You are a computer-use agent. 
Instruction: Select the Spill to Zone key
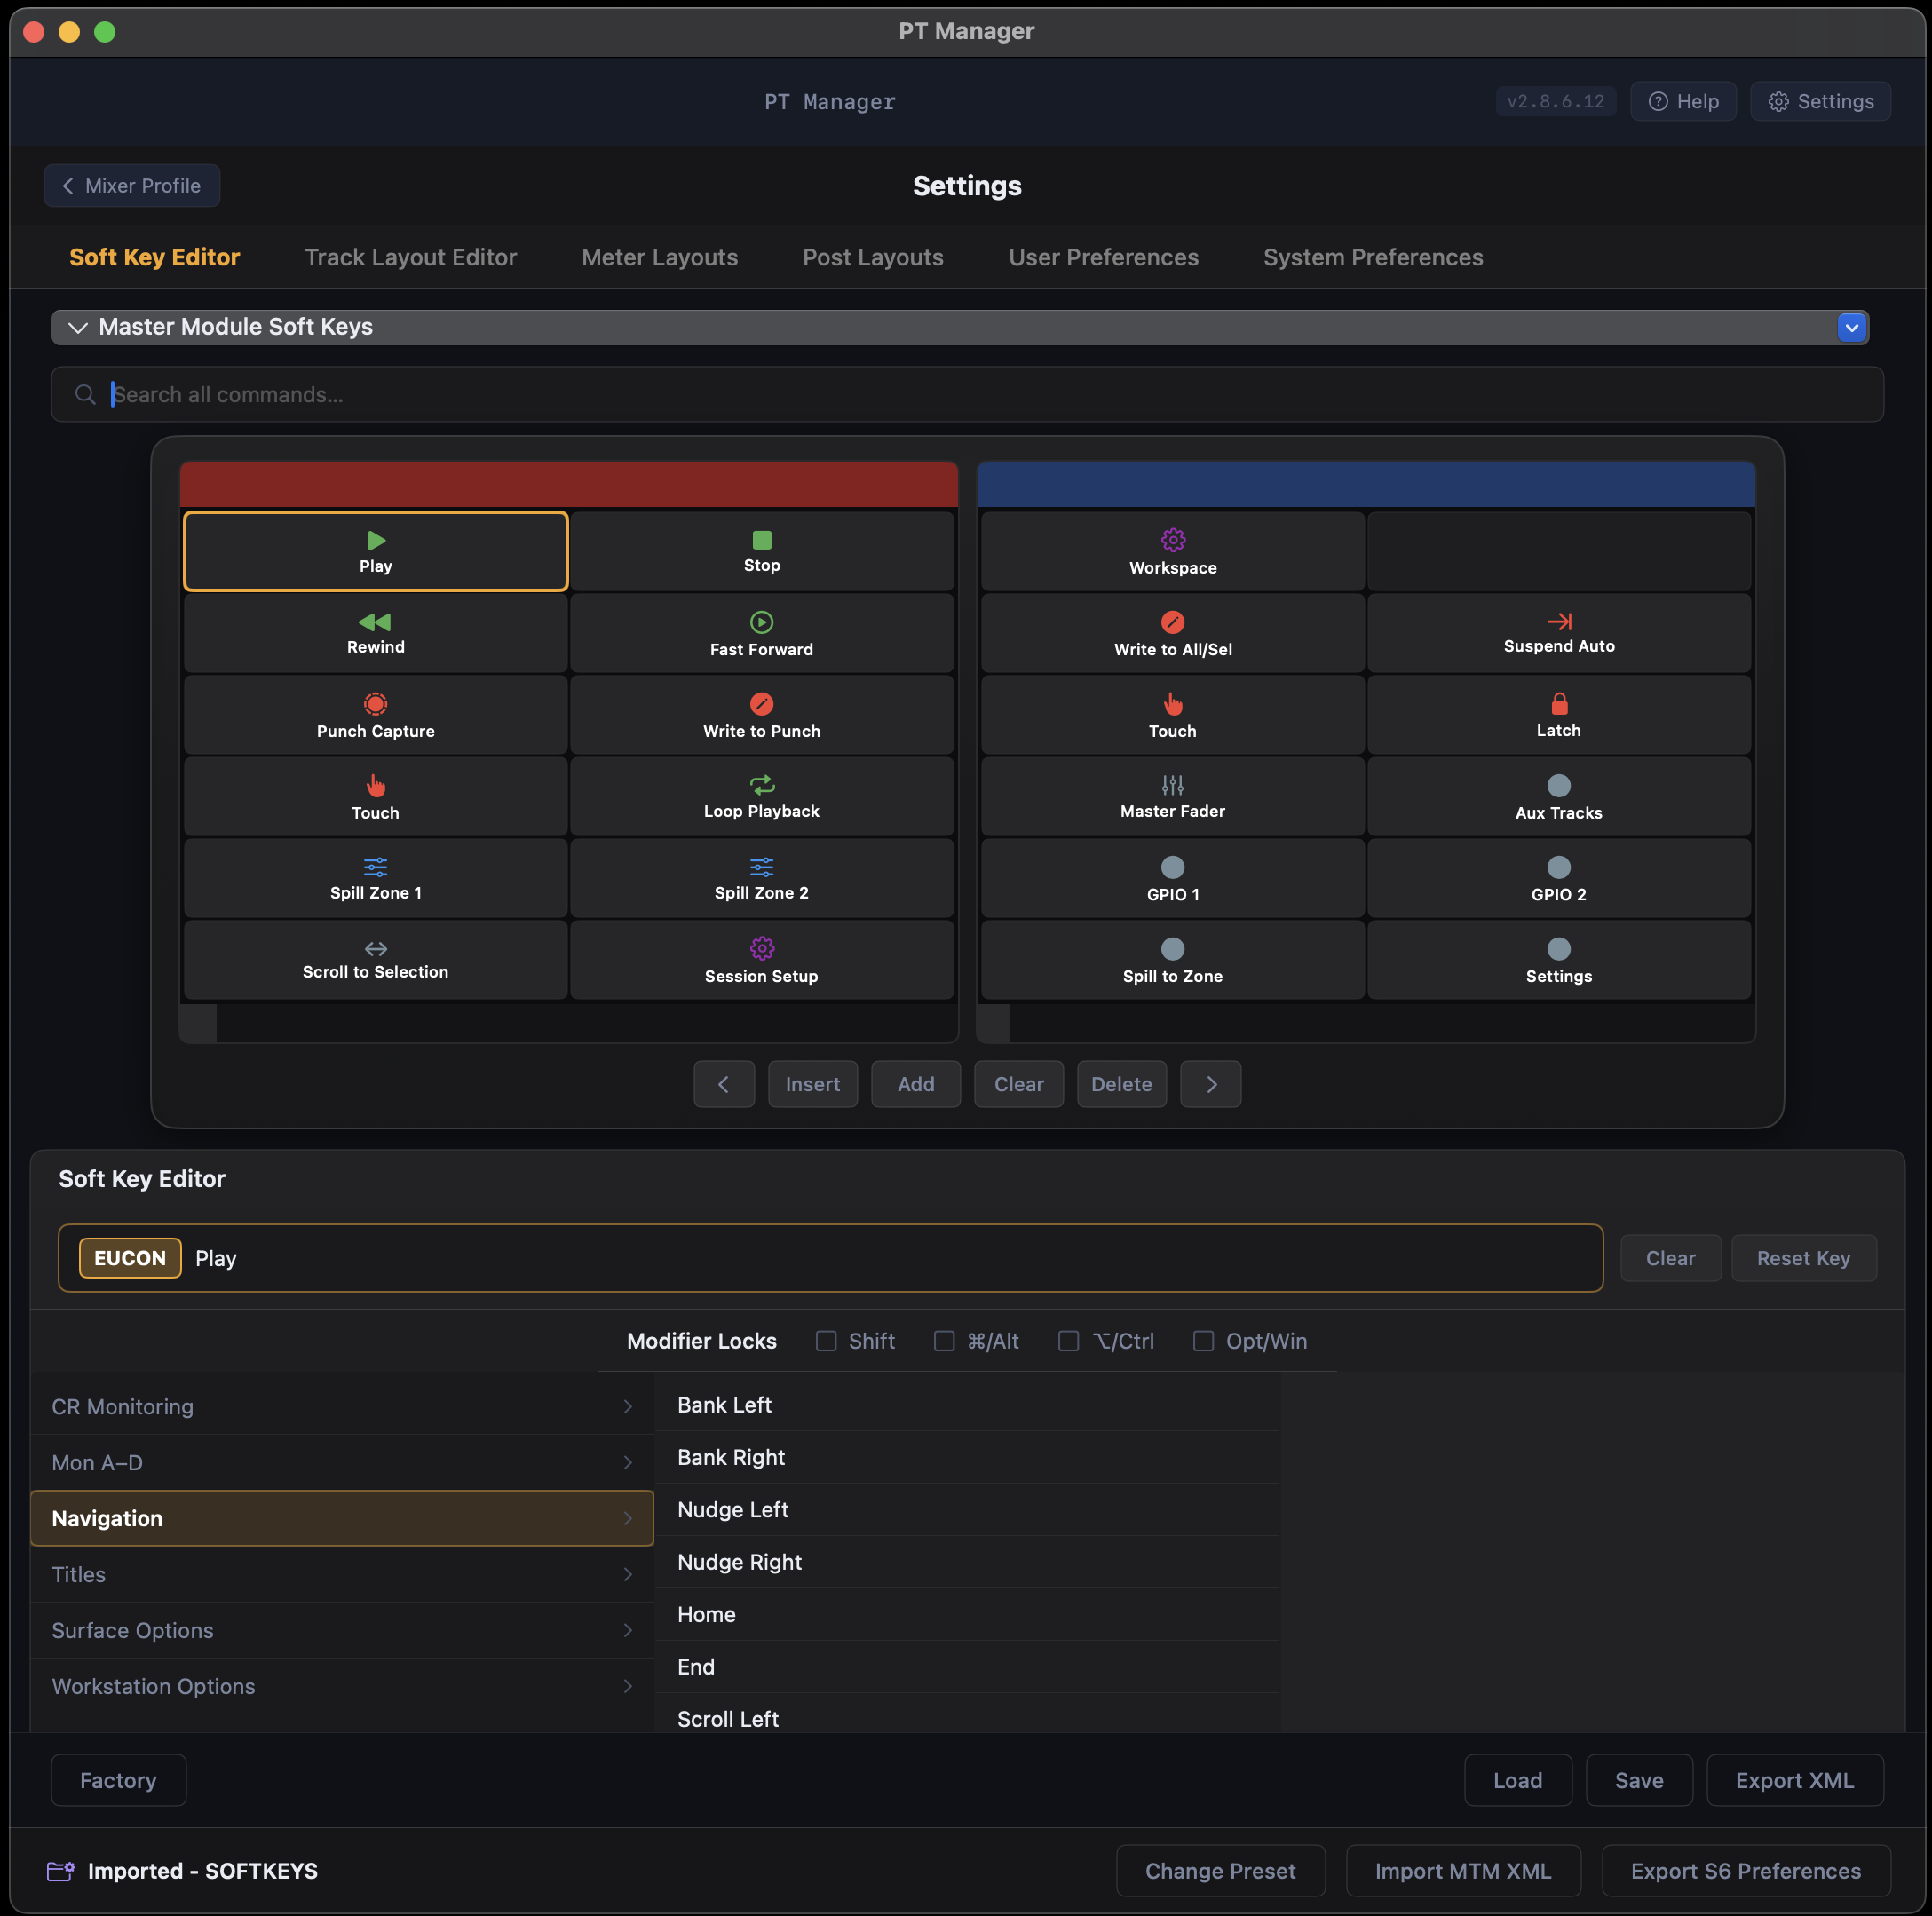tap(1172, 960)
